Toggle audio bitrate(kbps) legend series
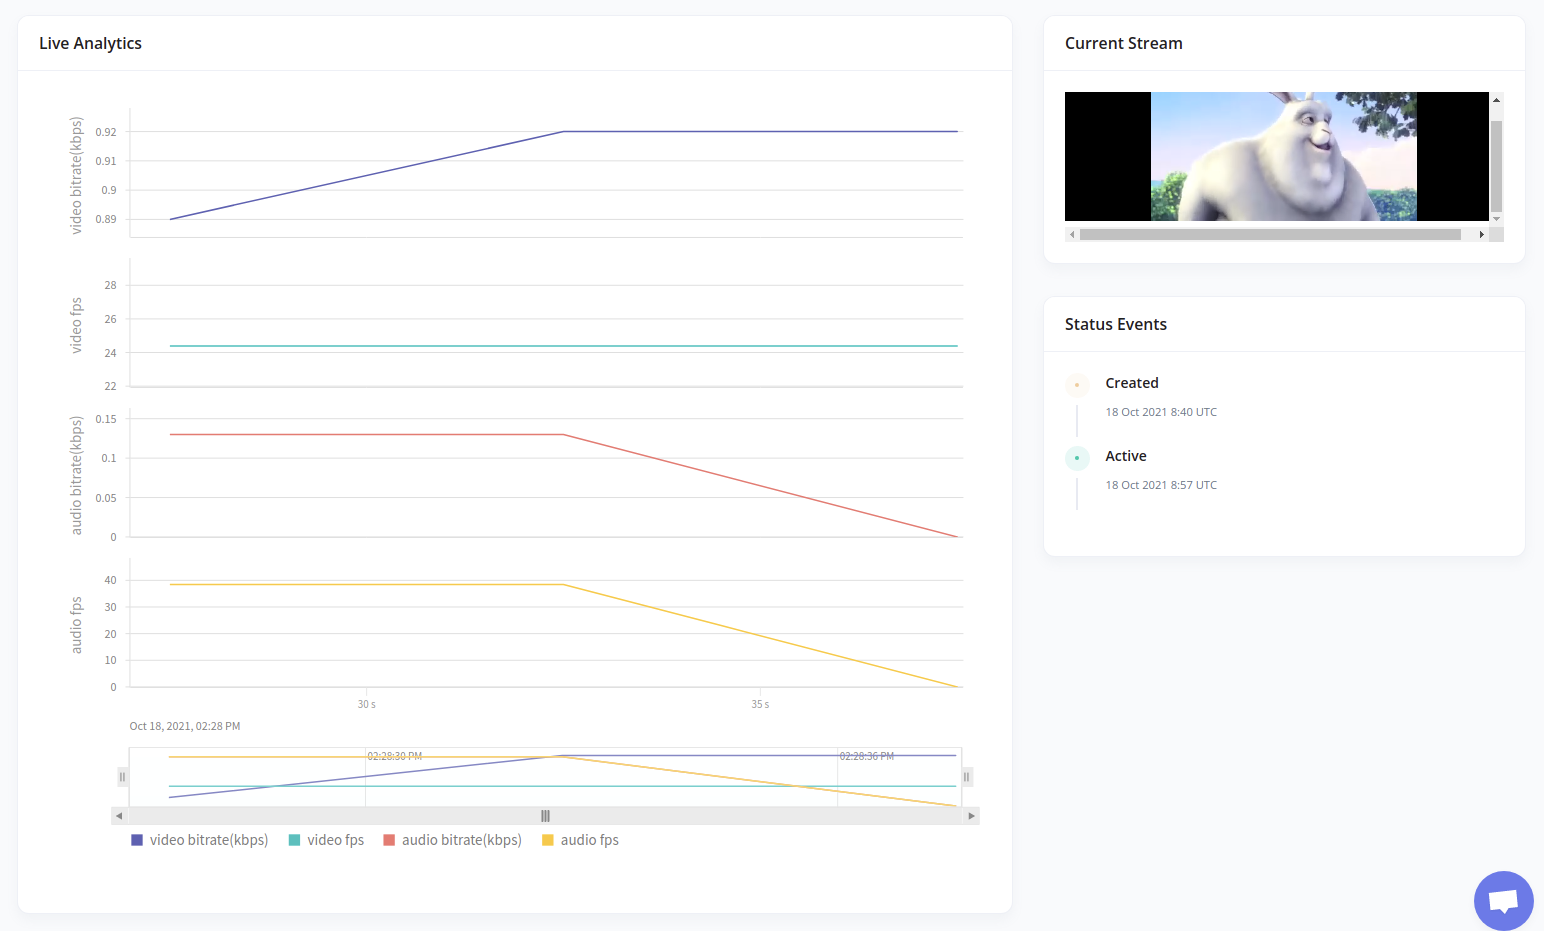Viewport: 1544px width, 931px height. pyautogui.click(x=453, y=840)
